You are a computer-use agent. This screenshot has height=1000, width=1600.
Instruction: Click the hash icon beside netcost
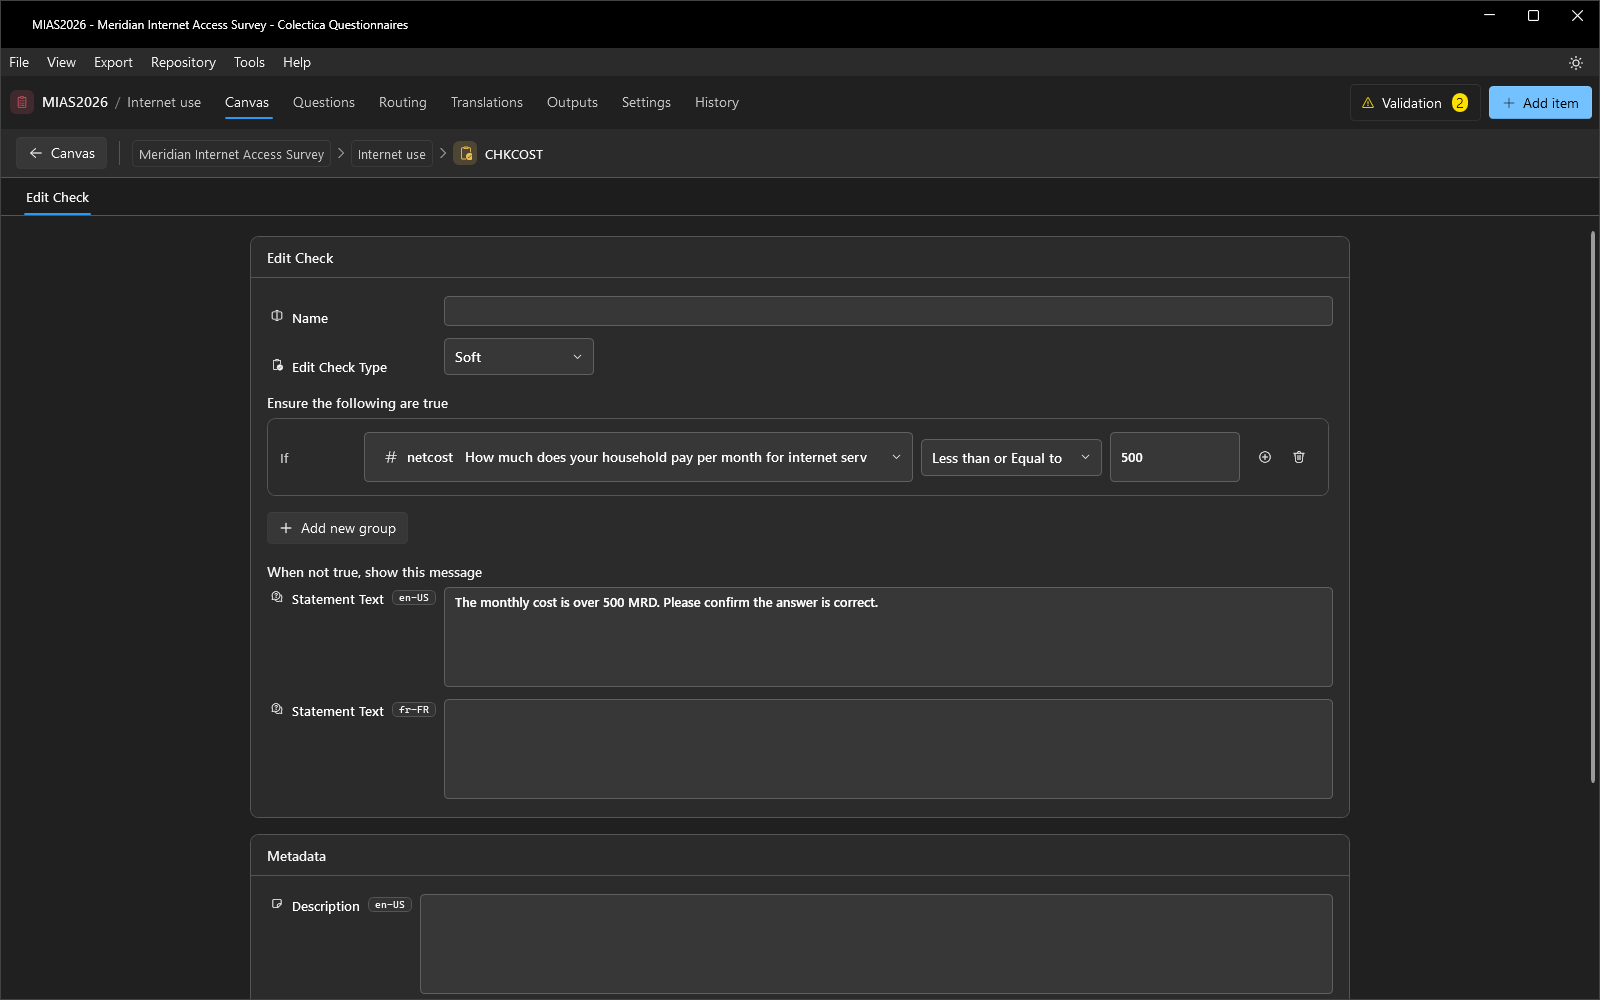tap(391, 457)
